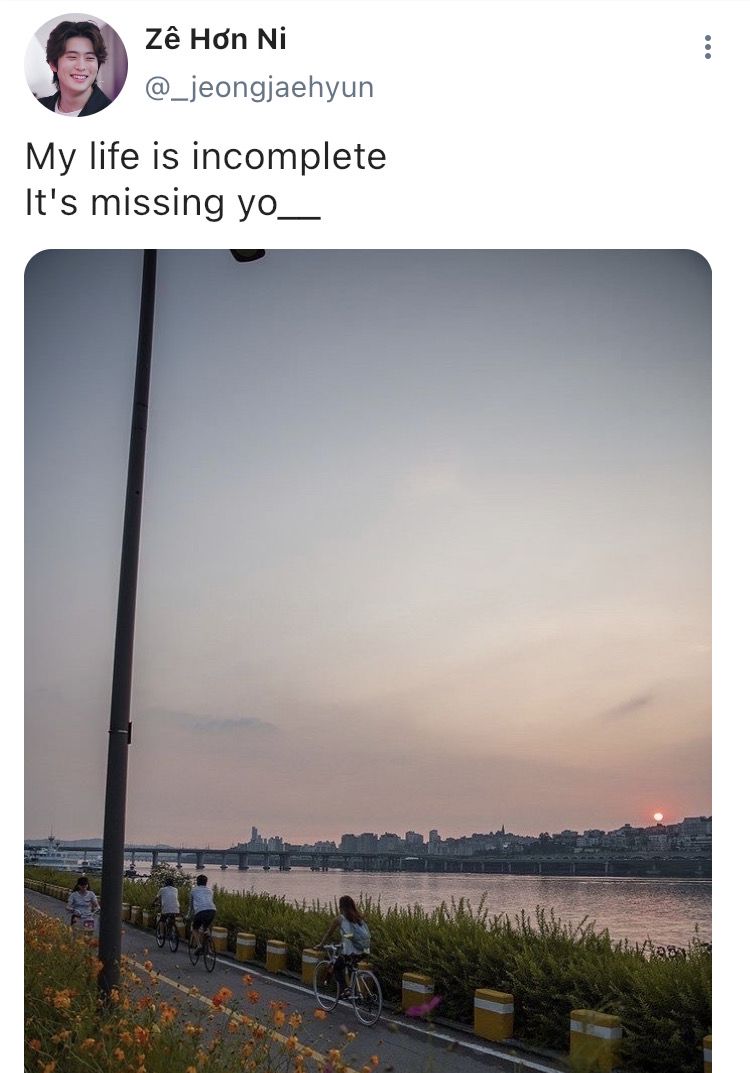Tap the person walking at far left
Image resolution: width=750 pixels, height=1073 pixels.
coord(83,903)
